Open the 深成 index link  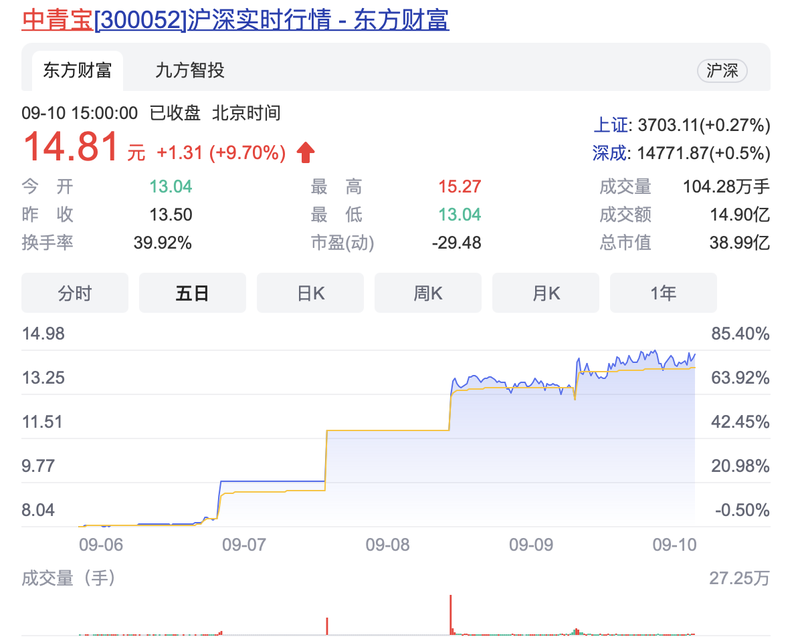pyautogui.click(x=610, y=153)
